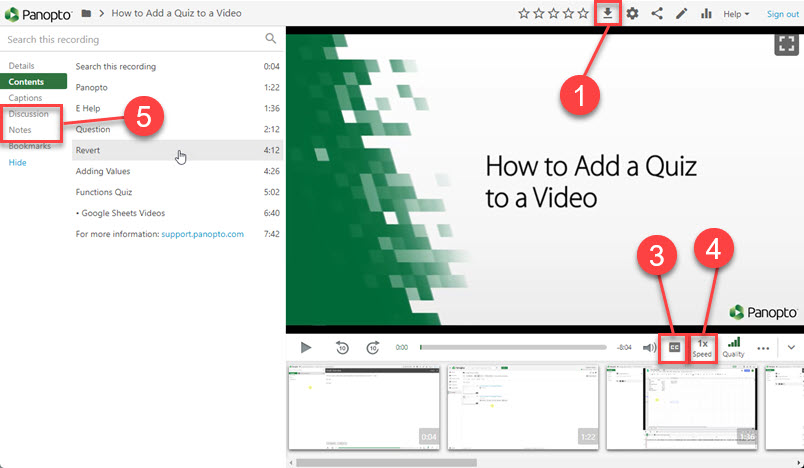The image size is (804, 468).
Task: Click the scrollbar left arrow
Action: (x=291, y=463)
